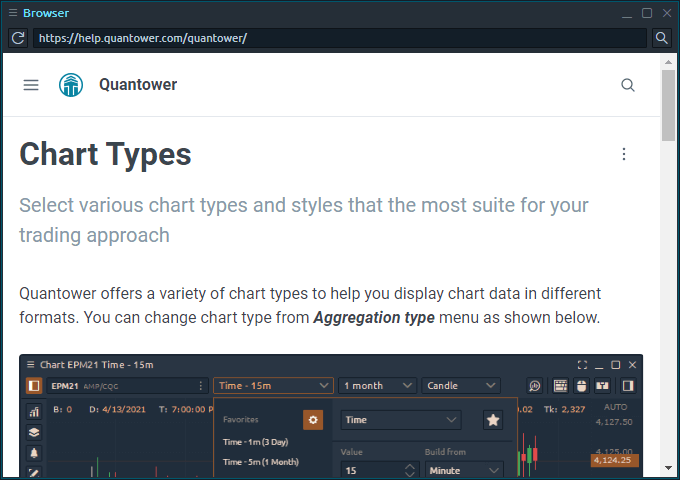Toggle the right side panel icon
Screen dimensions: 680x480
click(x=628, y=385)
